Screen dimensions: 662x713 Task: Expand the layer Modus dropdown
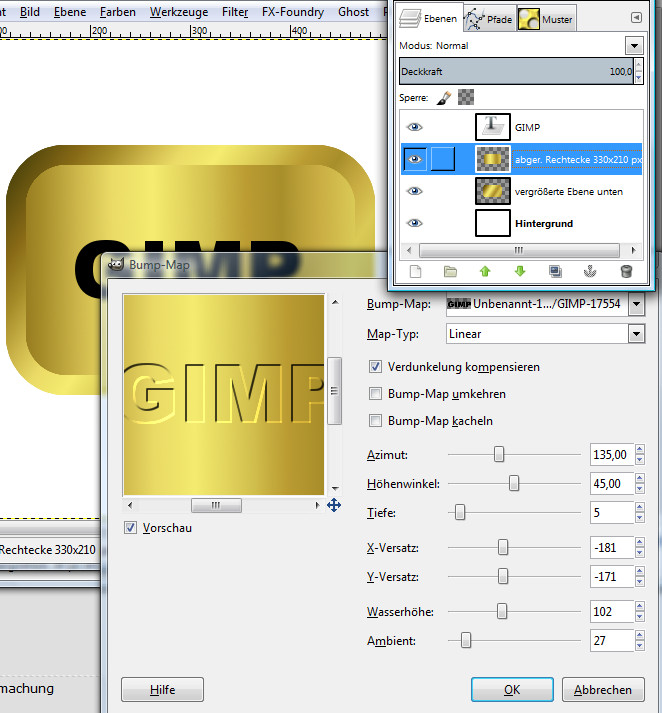[x=633, y=46]
